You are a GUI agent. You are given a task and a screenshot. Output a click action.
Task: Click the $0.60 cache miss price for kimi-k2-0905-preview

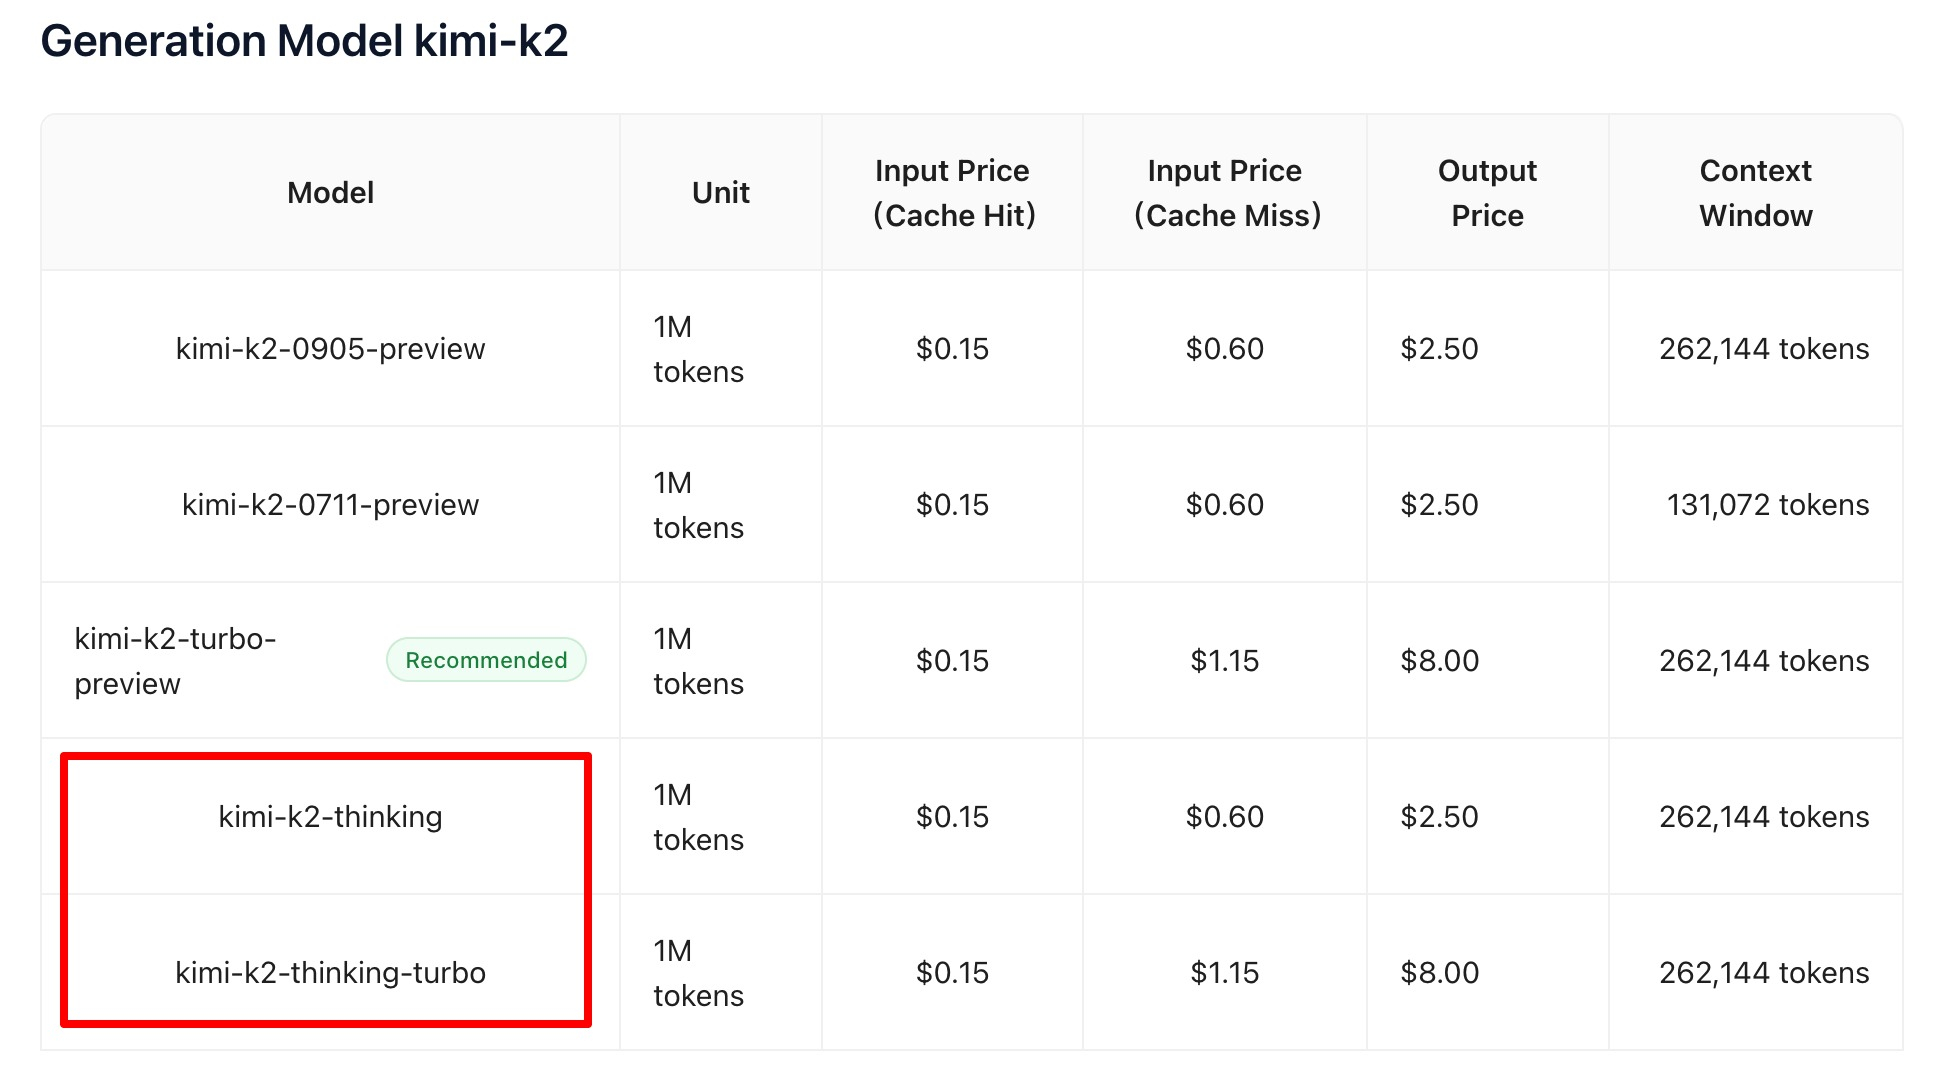(x=1225, y=349)
